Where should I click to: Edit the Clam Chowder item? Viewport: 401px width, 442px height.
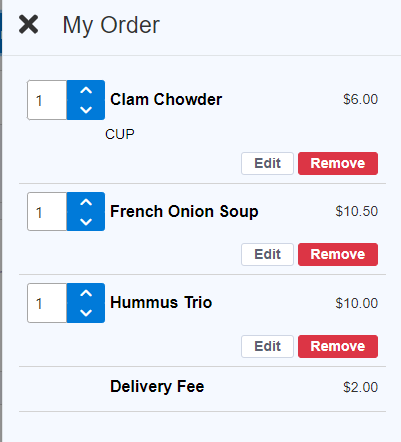267,163
